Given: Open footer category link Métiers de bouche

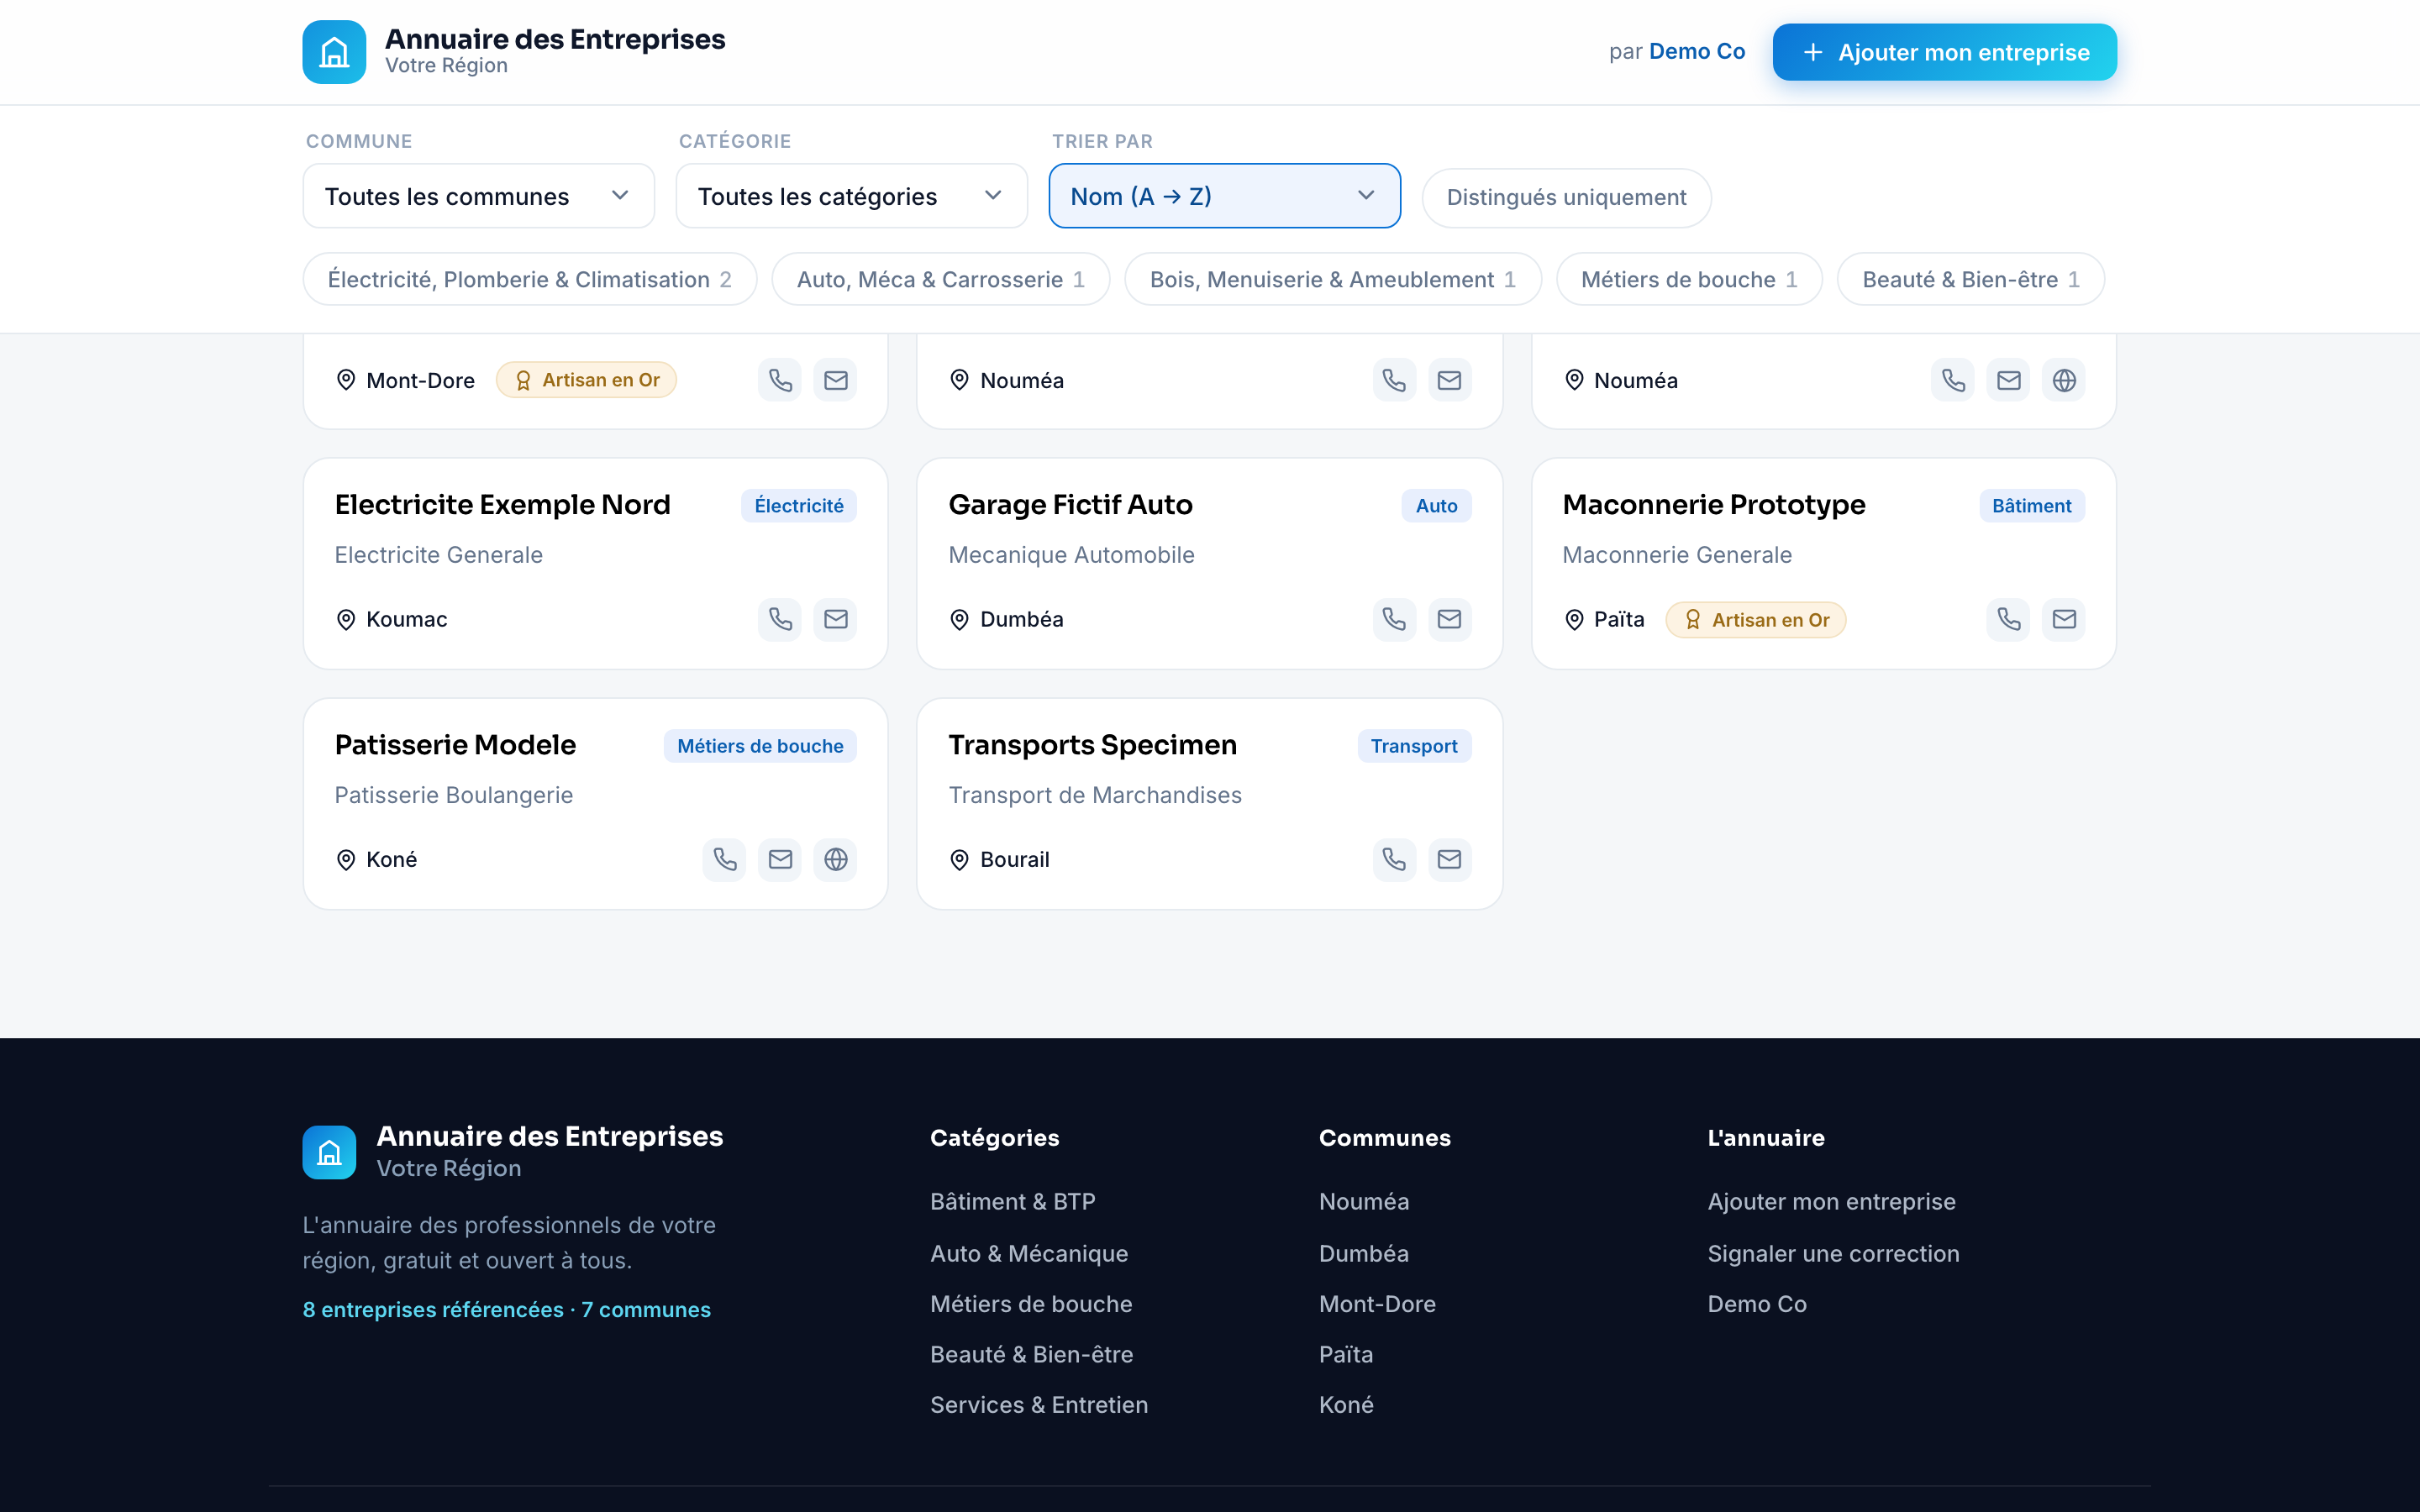Looking at the screenshot, I should point(1031,1304).
